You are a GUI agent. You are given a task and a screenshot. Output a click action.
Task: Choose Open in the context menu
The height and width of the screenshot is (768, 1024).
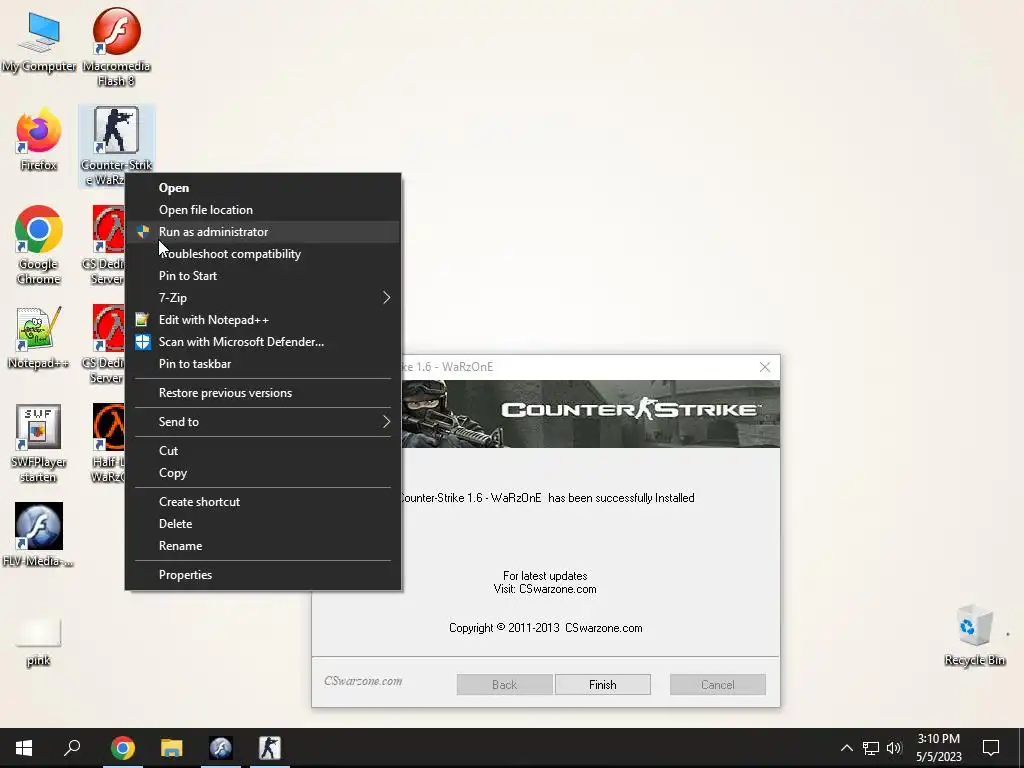263,188
